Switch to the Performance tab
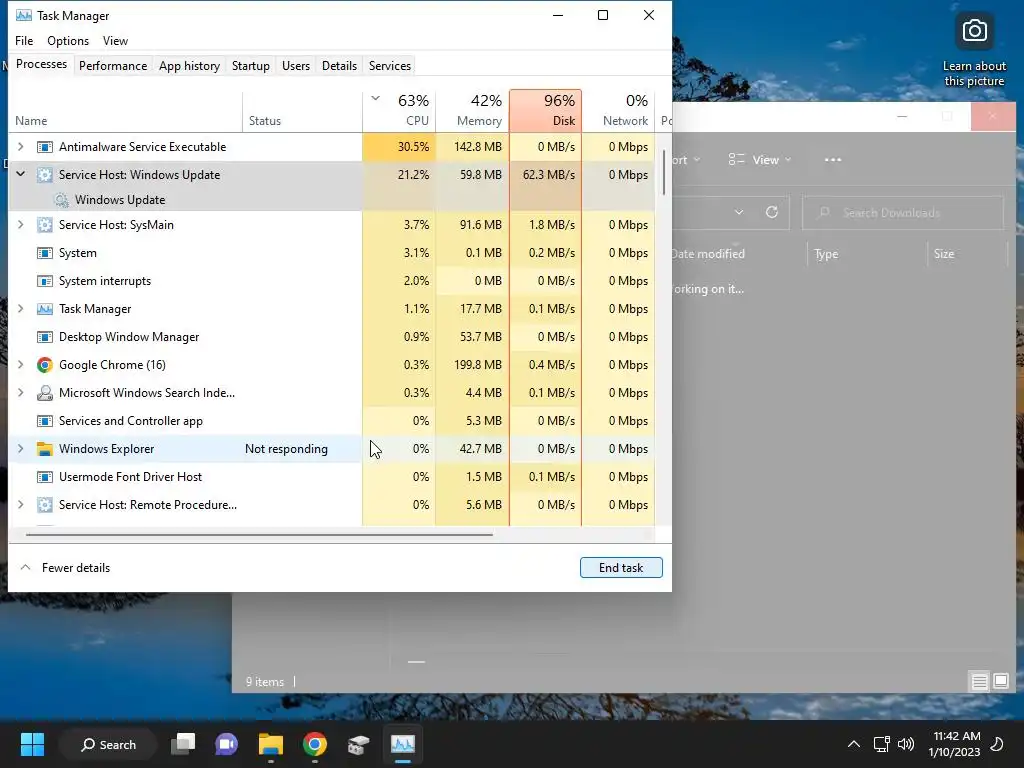 tap(113, 66)
